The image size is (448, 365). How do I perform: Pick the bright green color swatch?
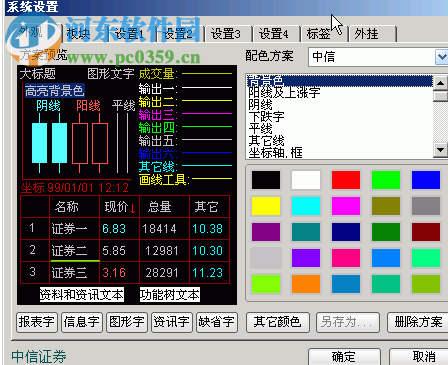pyautogui.click(x=386, y=180)
